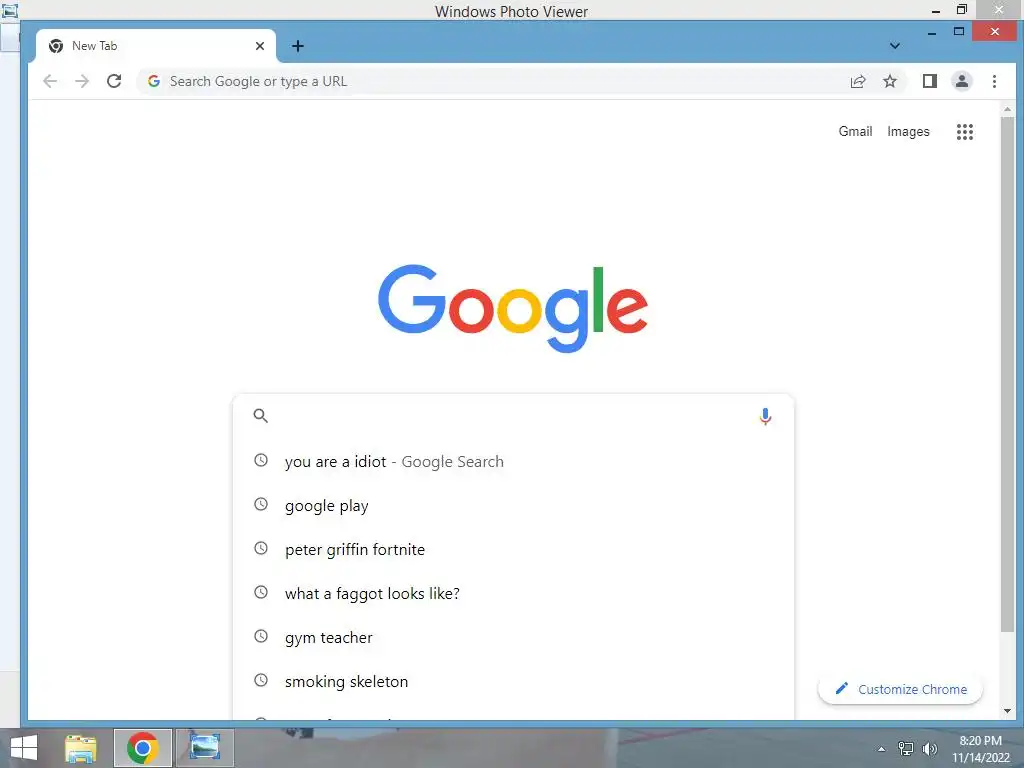Start voice search with the microphone
This screenshot has height=768, width=1024.
[x=765, y=416]
